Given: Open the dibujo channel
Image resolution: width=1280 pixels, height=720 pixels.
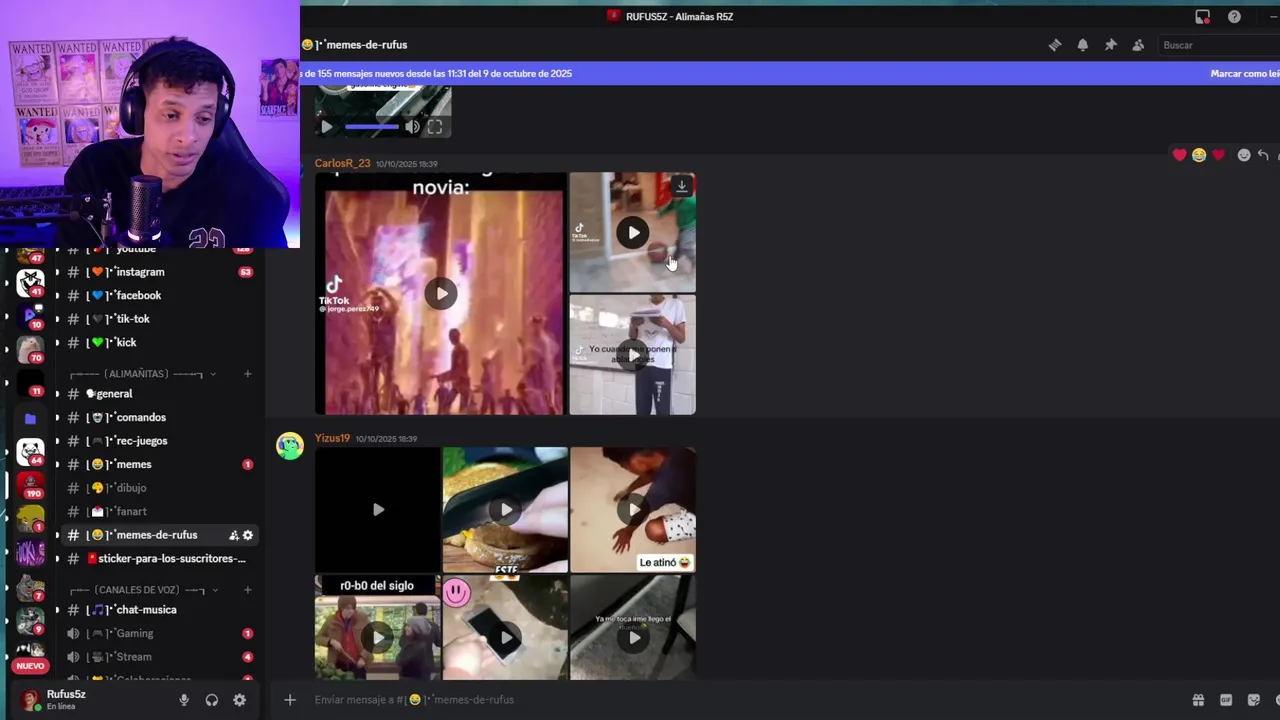Looking at the screenshot, I should point(160,488).
